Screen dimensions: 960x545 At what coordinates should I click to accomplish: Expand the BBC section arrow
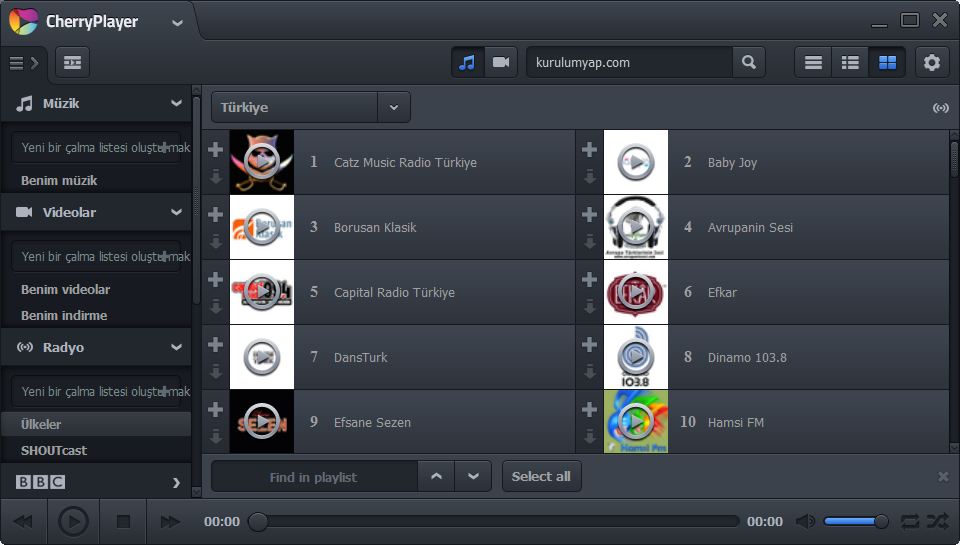176,483
